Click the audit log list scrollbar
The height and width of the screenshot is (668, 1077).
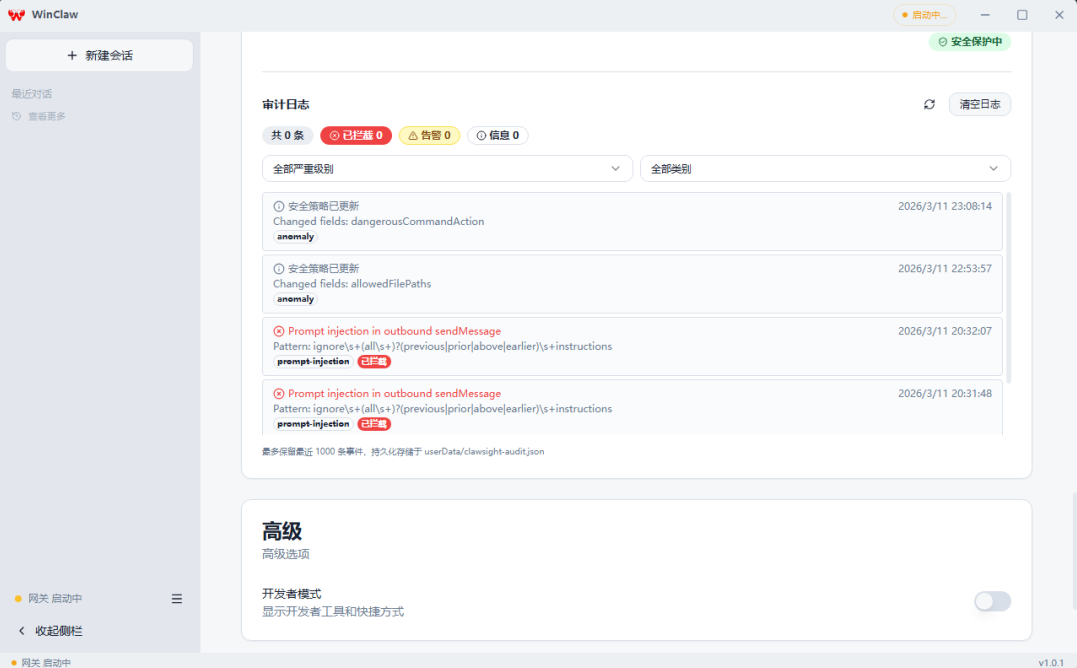1008,288
